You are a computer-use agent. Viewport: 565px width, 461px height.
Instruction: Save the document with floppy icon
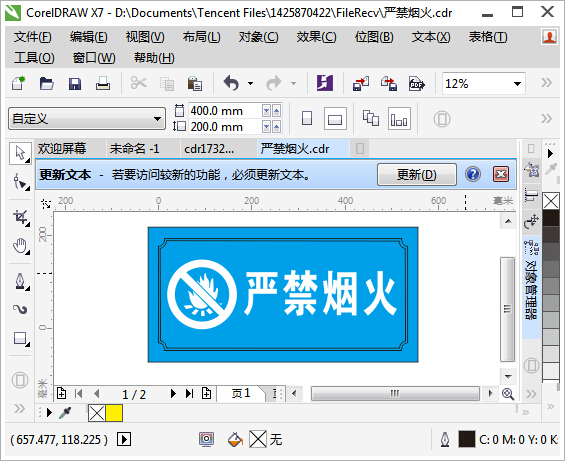pyautogui.click(x=75, y=84)
